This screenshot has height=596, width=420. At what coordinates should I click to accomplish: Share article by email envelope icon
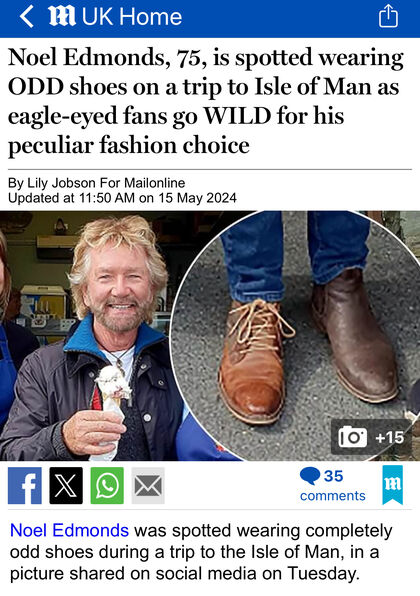click(x=148, y=486)
